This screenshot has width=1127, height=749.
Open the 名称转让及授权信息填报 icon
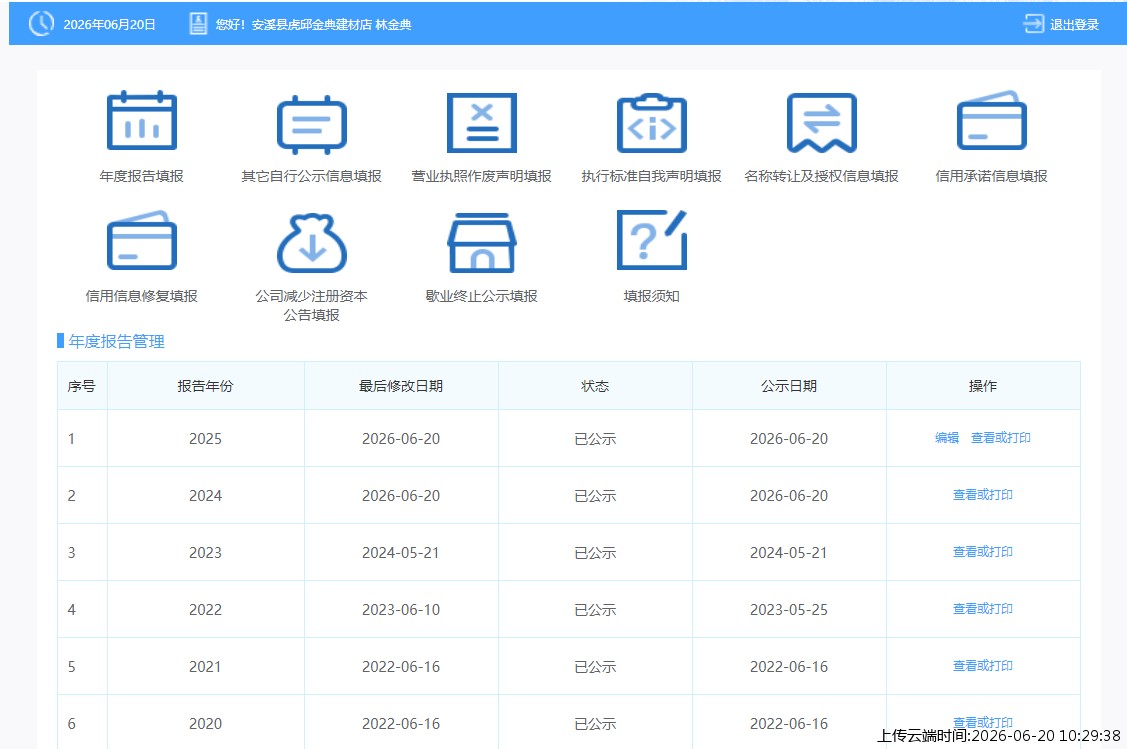[822, 123]
